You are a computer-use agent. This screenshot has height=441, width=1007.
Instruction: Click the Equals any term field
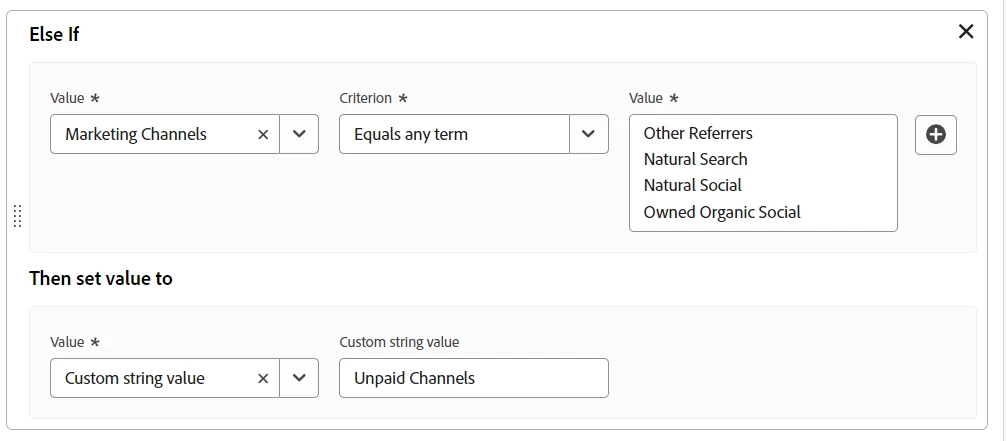[454, 135]
